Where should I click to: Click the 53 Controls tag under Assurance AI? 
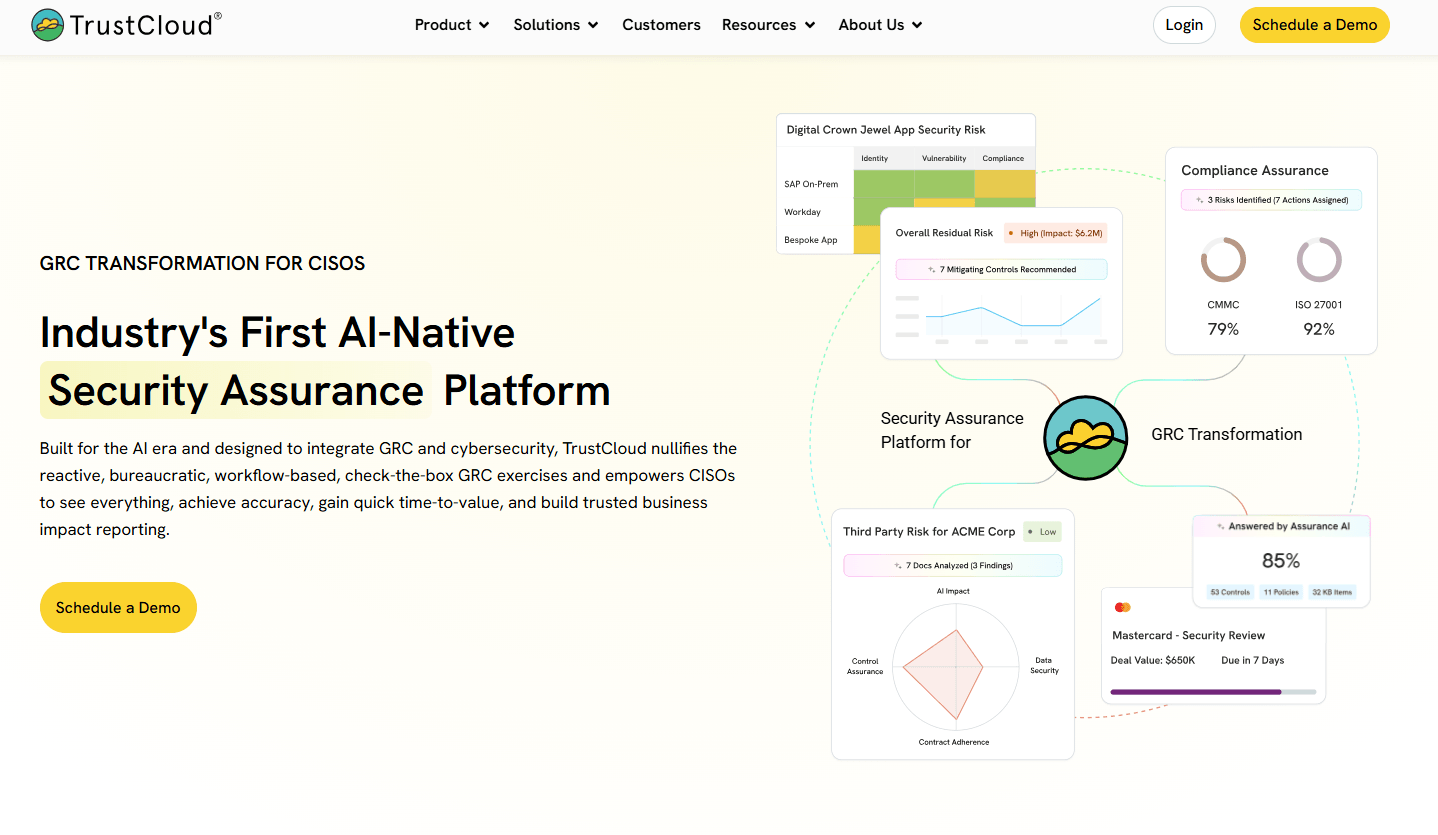point(1228,592)
